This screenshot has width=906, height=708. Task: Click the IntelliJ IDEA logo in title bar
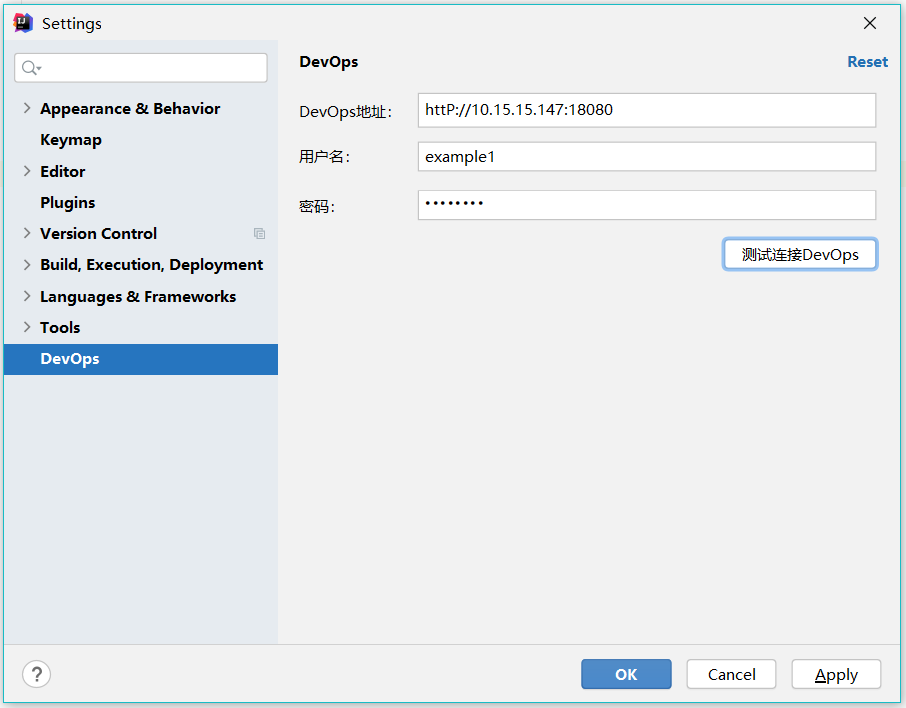point(23,23)
